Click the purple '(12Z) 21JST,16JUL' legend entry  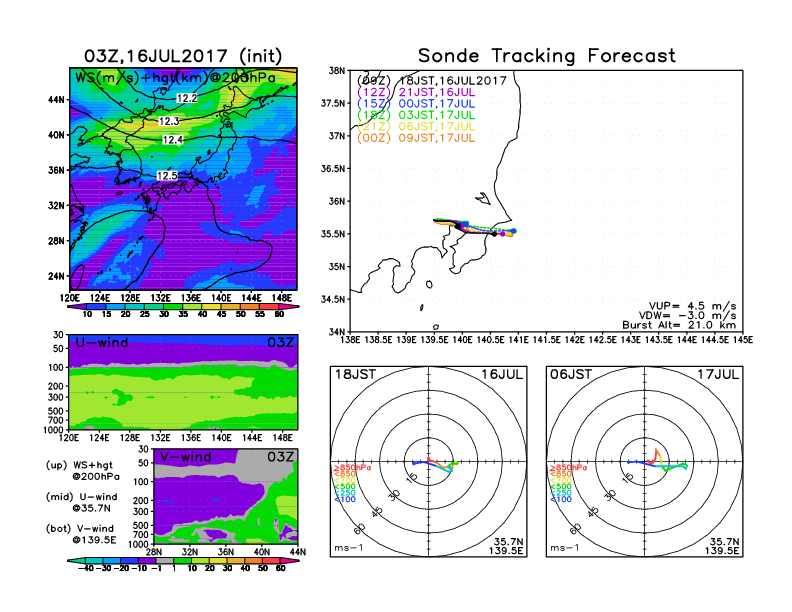click(416, 92)
